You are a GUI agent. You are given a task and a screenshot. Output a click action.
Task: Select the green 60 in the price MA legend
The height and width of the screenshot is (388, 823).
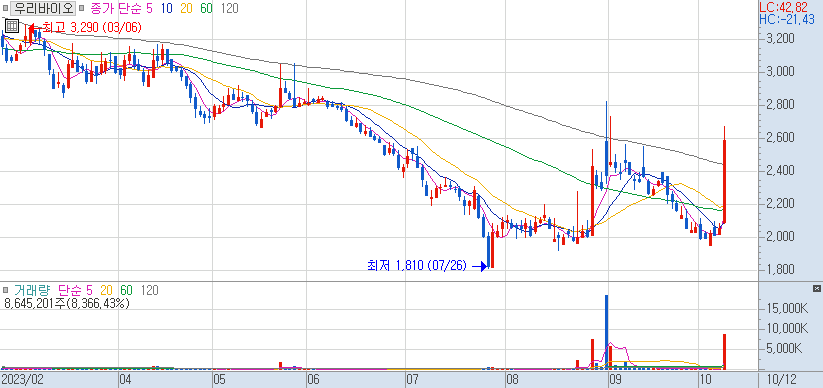click(x=206, y=8)
